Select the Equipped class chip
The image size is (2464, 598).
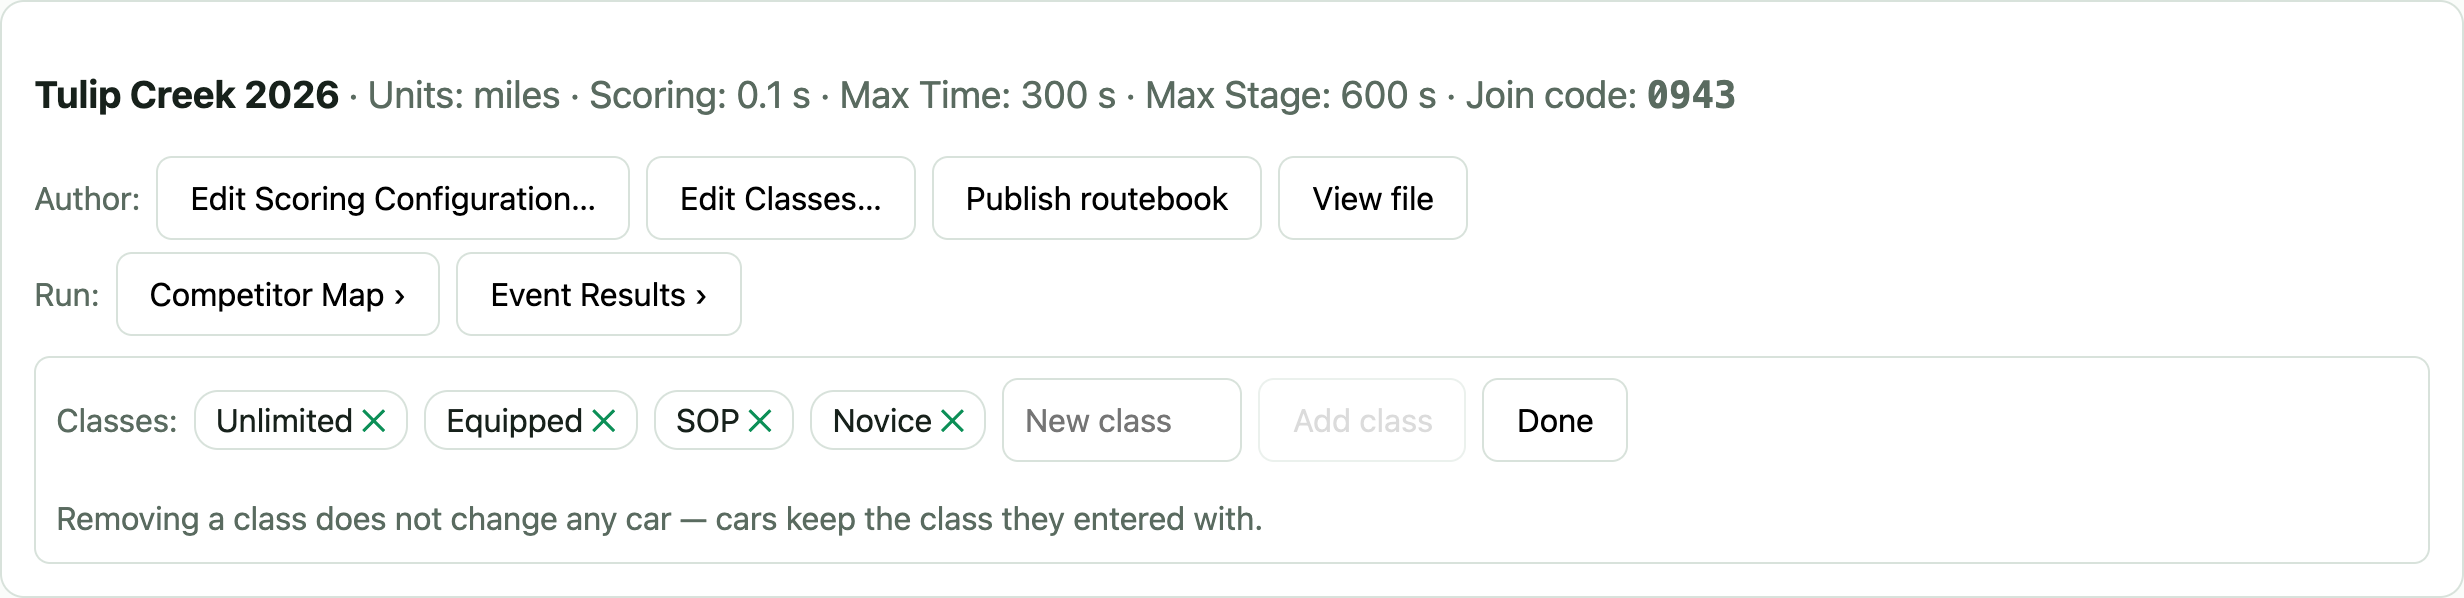515,420
